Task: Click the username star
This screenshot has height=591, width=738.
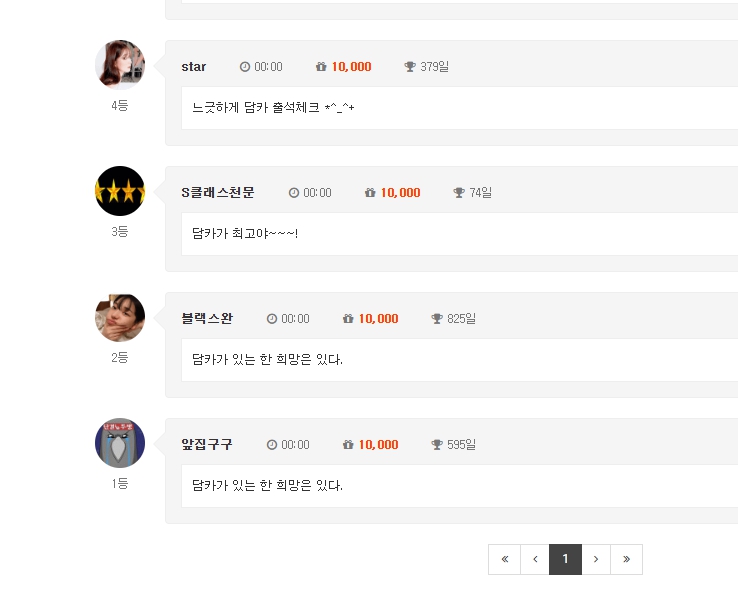Action: (194, 67)
